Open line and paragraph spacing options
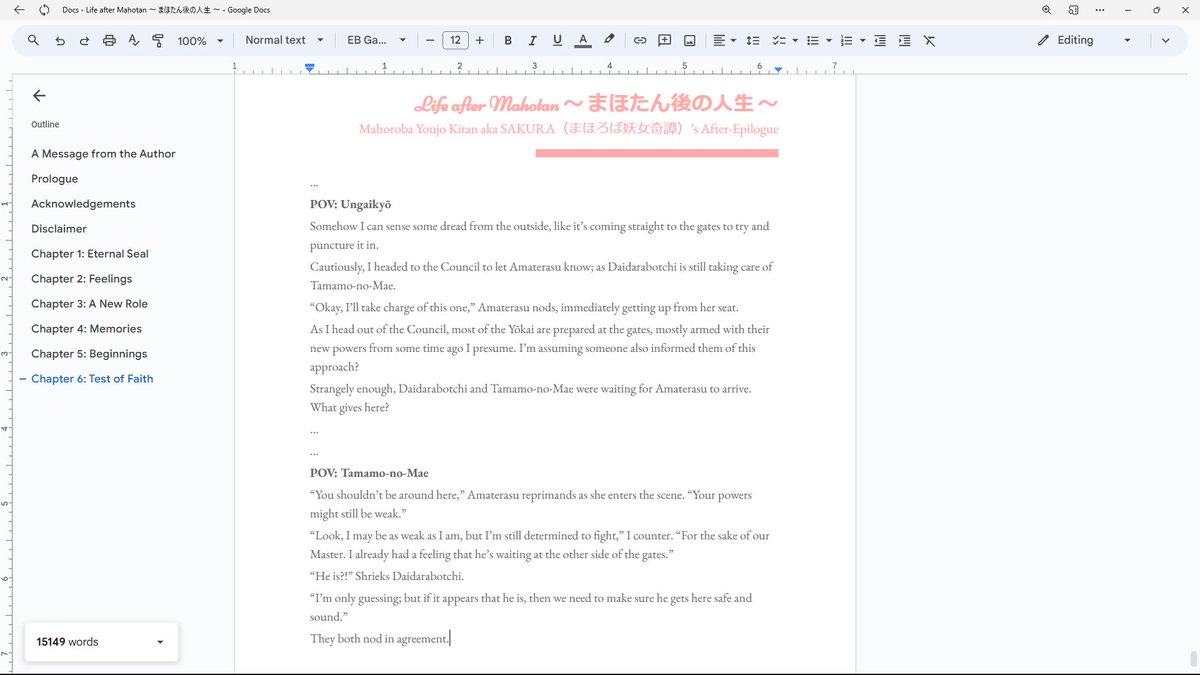The image size is (1200, 675). click(x=753, y=40)
